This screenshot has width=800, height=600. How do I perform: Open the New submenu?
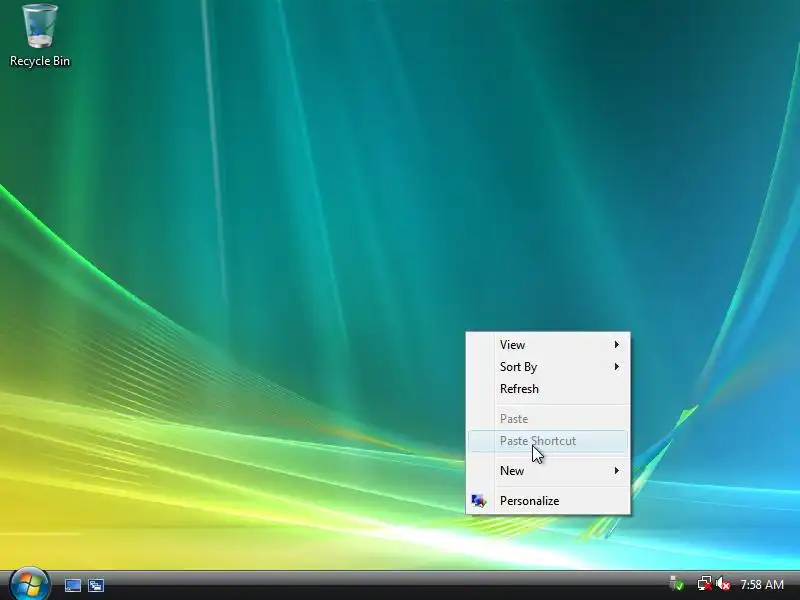pos(548,471)
